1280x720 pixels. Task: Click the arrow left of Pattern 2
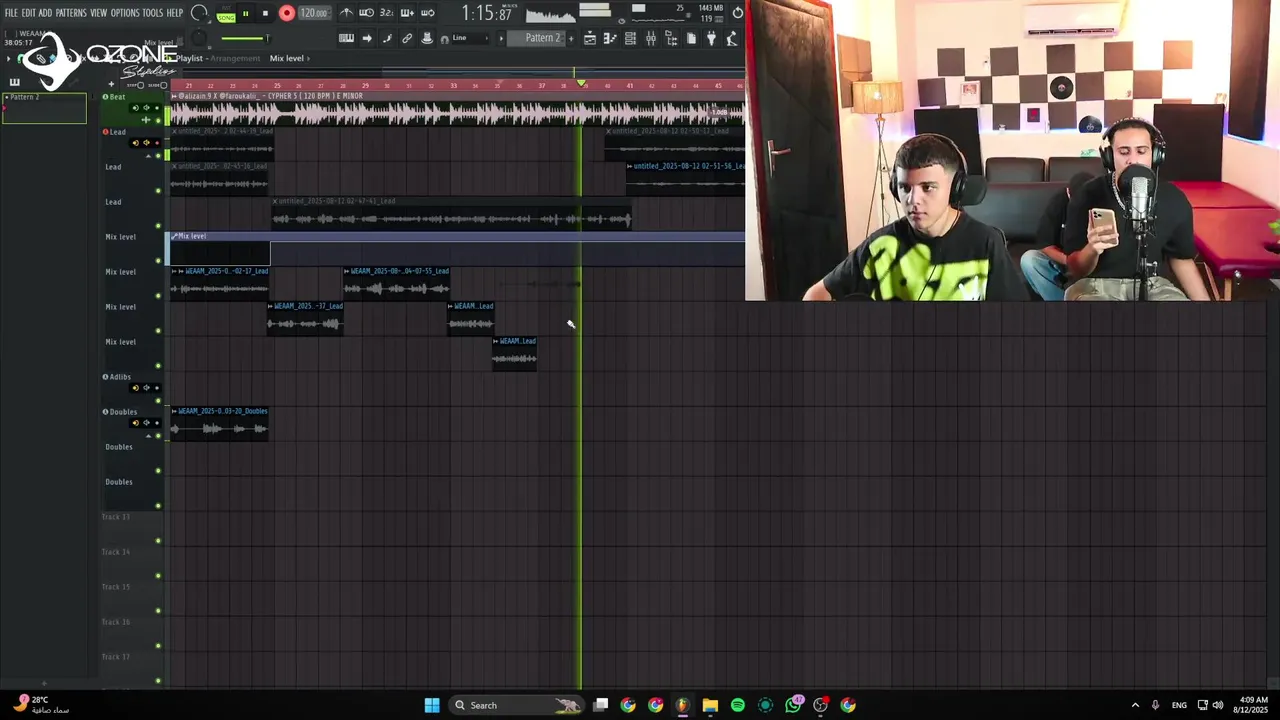point(501,38)
